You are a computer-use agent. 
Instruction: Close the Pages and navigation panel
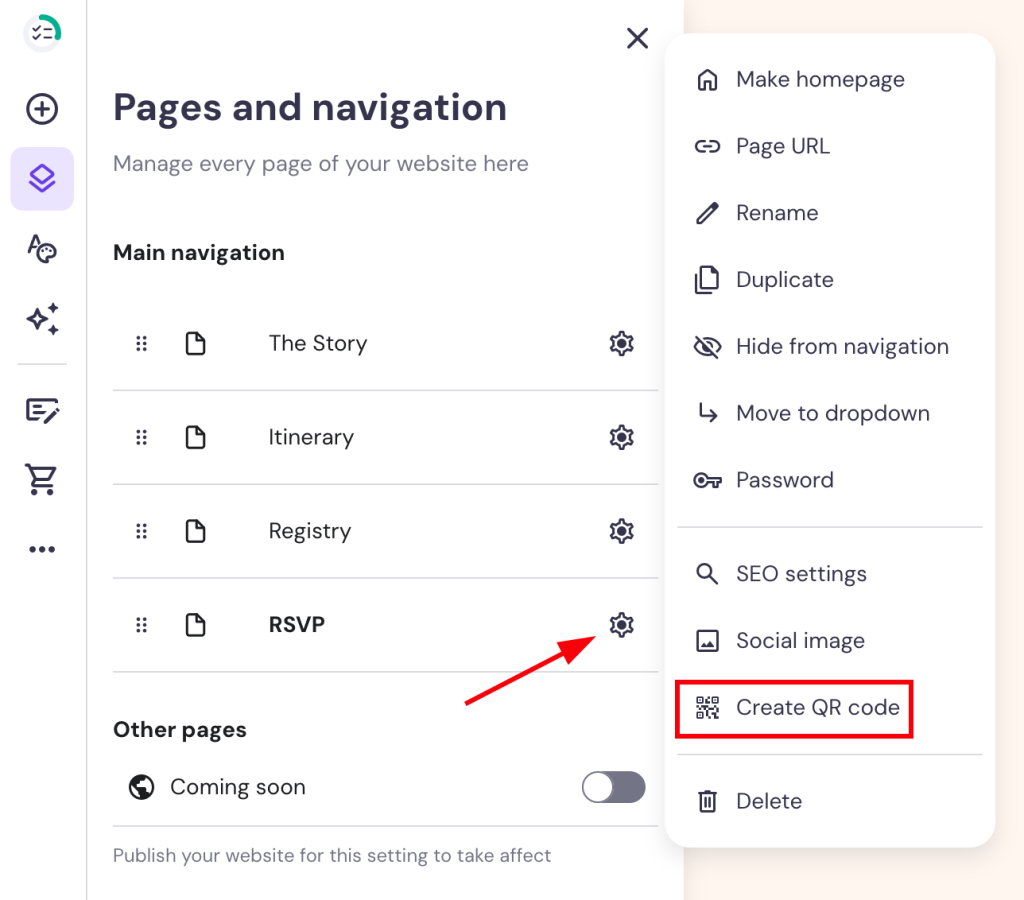click(x=637, y=38)
